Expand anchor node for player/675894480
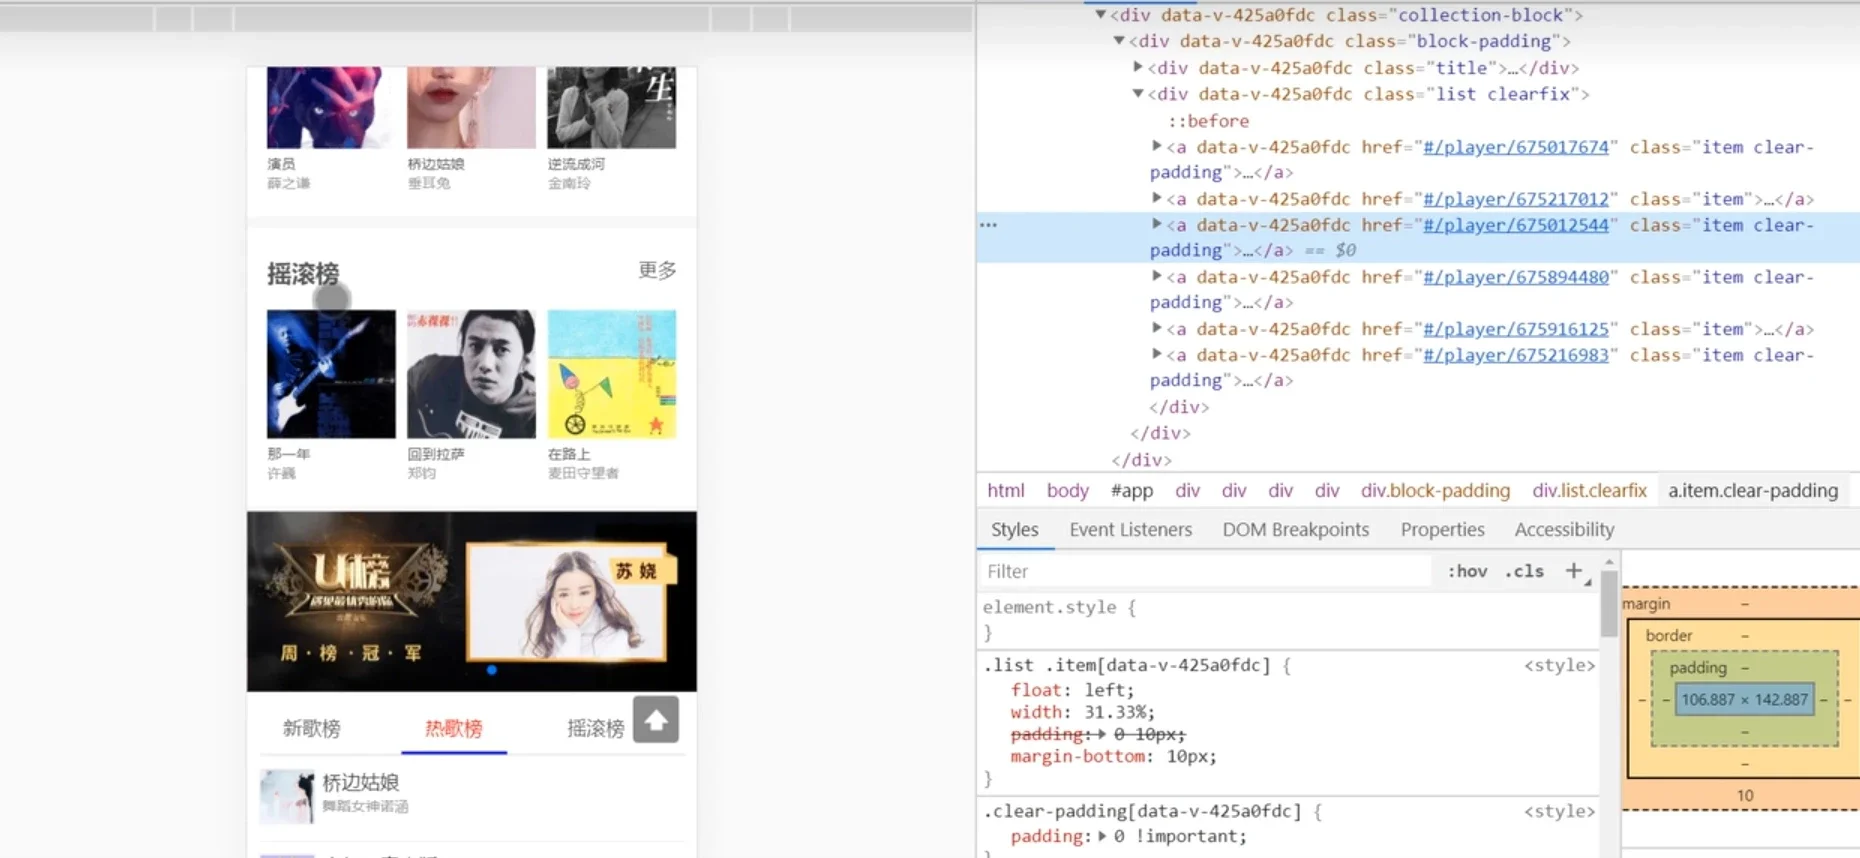Viewport: 1860px width, 858px height. 1157,276
